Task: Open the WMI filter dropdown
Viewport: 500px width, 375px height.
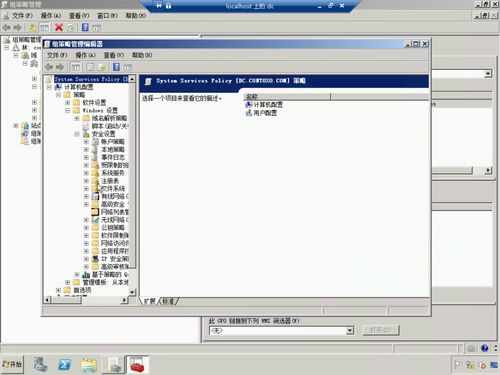Action: coord(349,331)
